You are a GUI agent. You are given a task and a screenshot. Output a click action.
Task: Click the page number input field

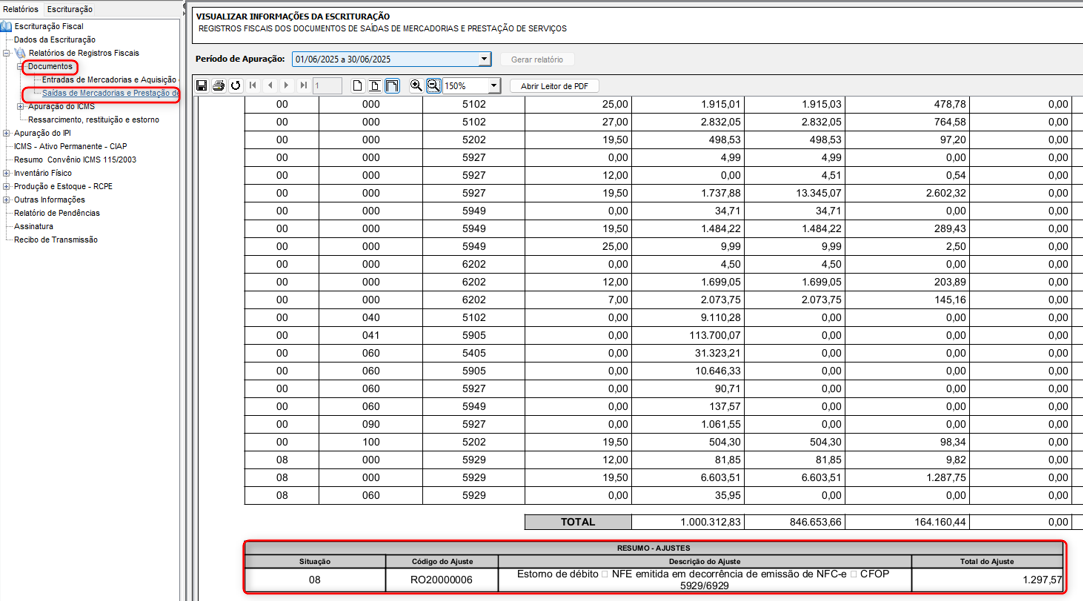[327, 86]
